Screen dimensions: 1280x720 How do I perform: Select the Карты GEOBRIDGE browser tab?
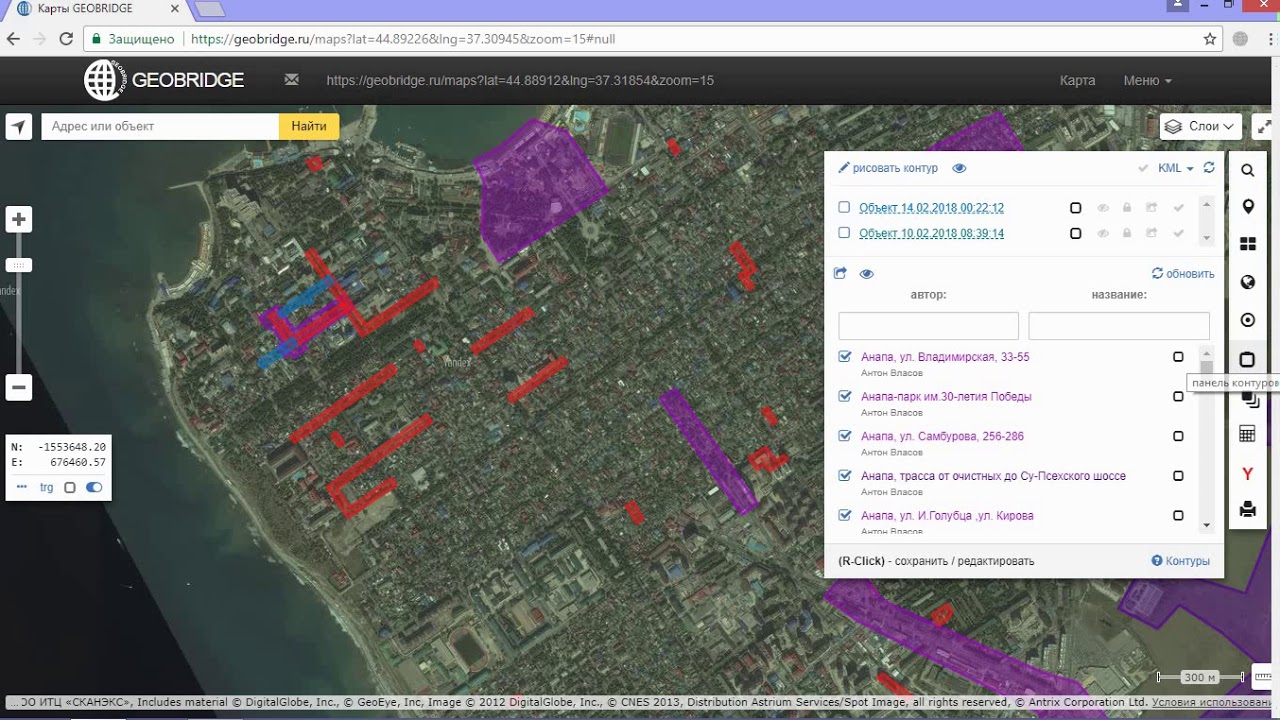coord(95,9)
